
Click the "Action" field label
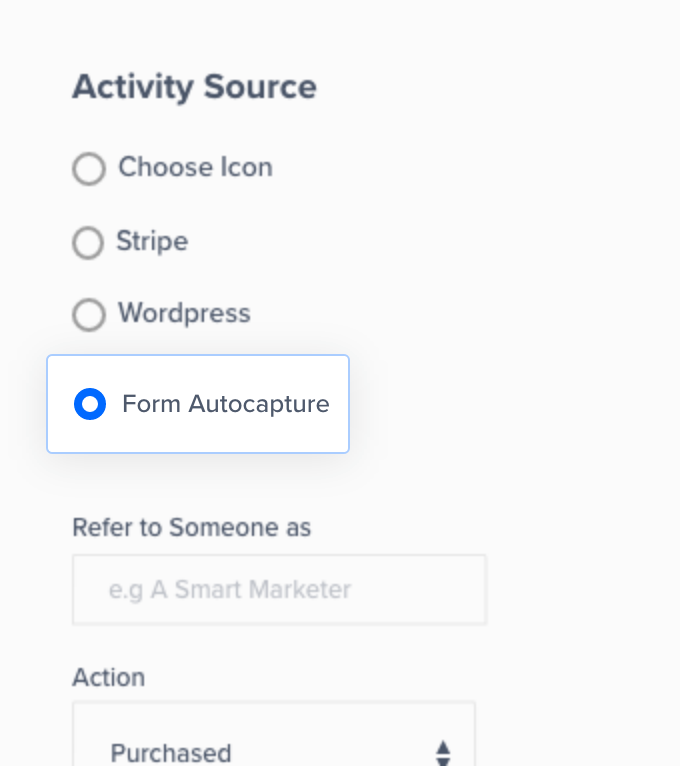(x=108, y=677)
